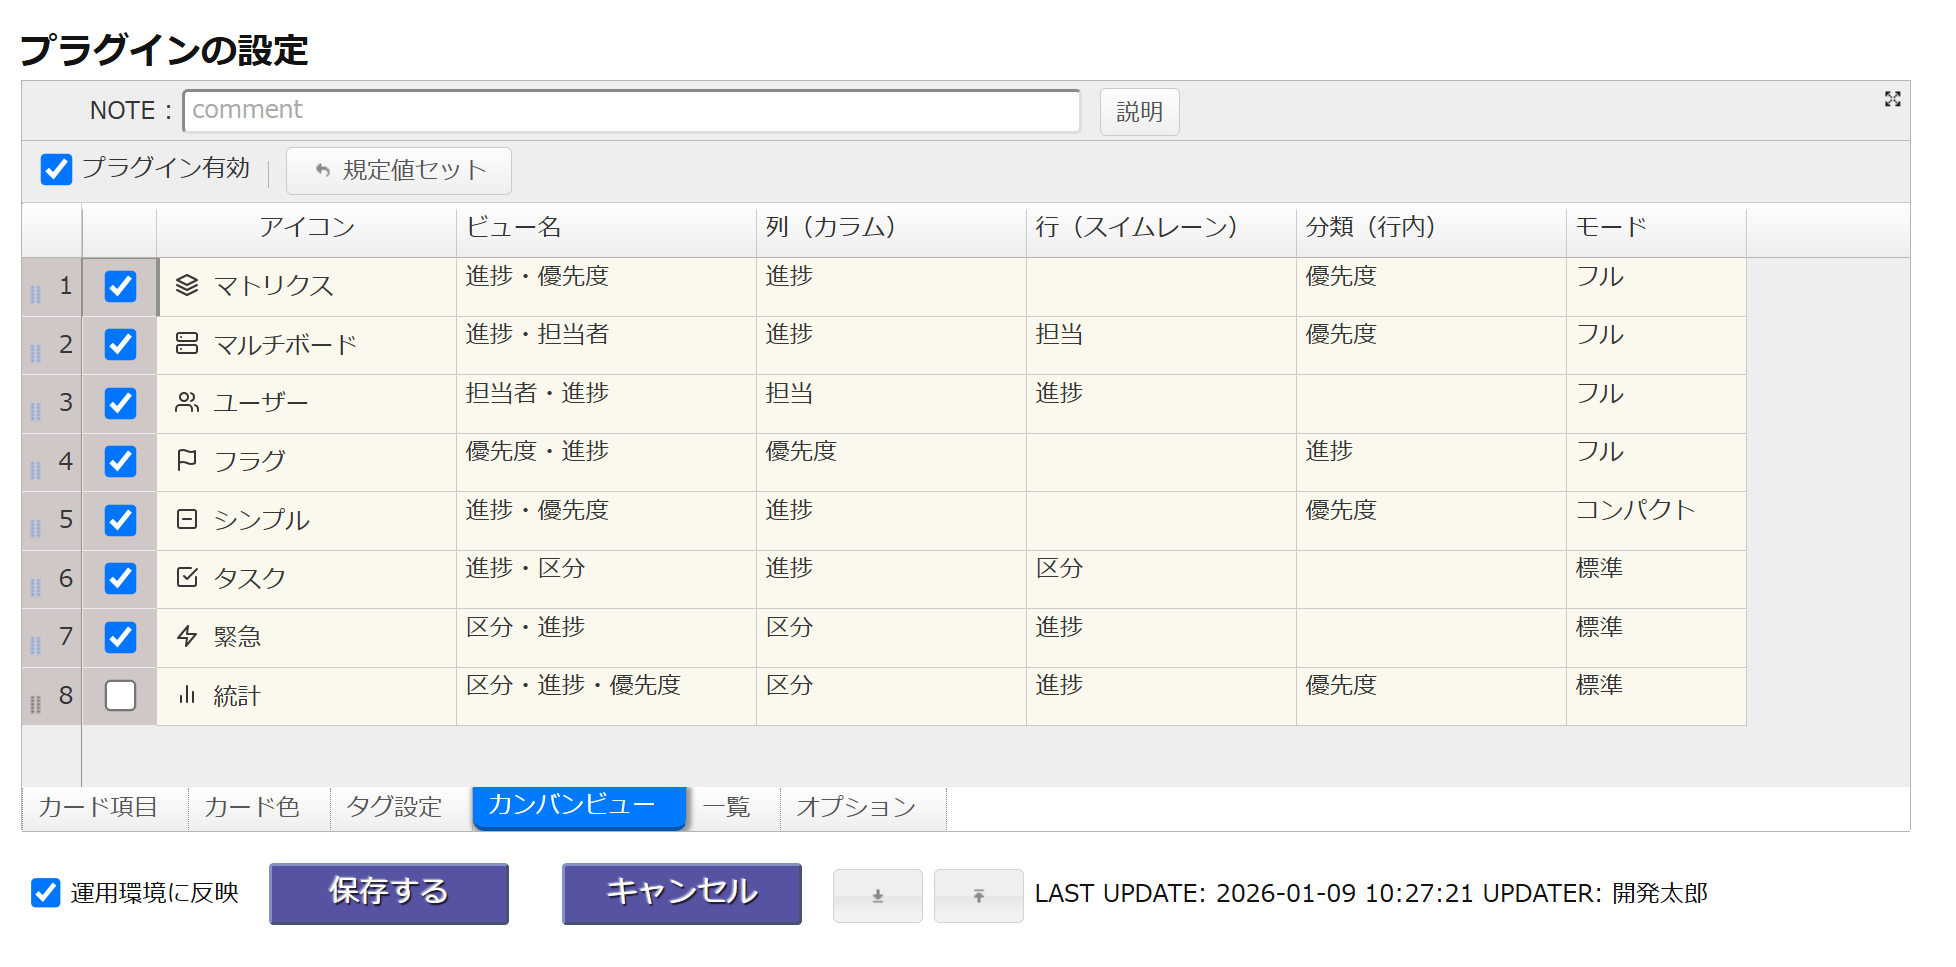Click the upload arrow button
Image resolution: width=1956 pixels, height=967 pixels.
(978, 896)
